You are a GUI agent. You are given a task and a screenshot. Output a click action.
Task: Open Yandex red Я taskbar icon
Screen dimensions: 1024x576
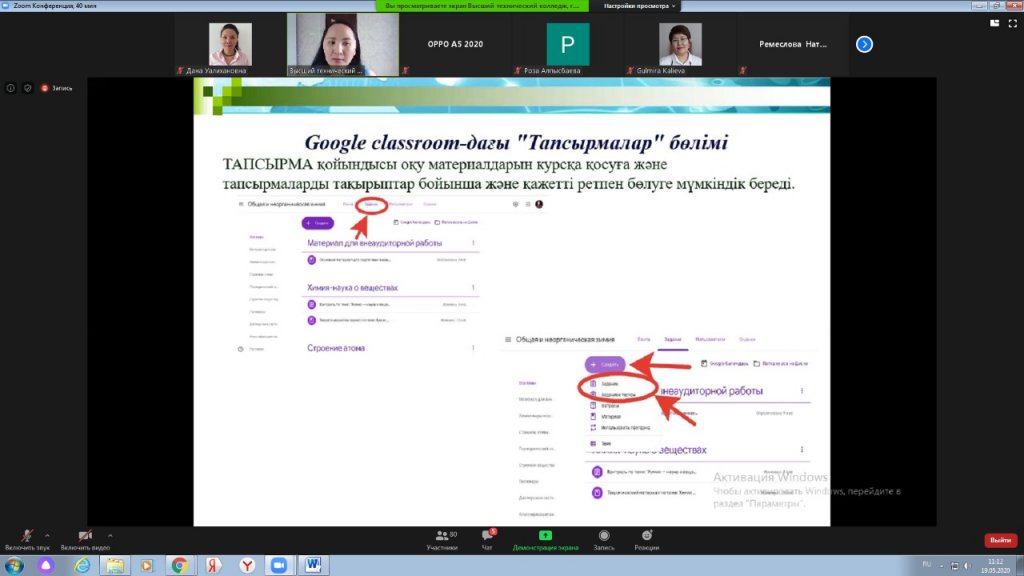point(213,565)
